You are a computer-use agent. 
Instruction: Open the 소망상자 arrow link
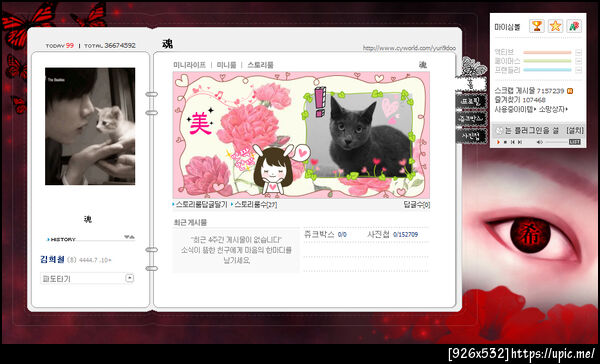(553, 109)
